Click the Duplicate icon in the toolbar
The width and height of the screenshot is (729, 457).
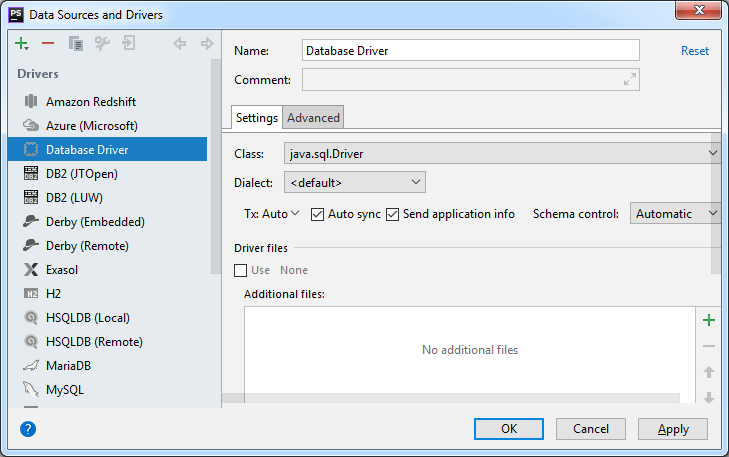pyautogui.click(x=75, y=44)
